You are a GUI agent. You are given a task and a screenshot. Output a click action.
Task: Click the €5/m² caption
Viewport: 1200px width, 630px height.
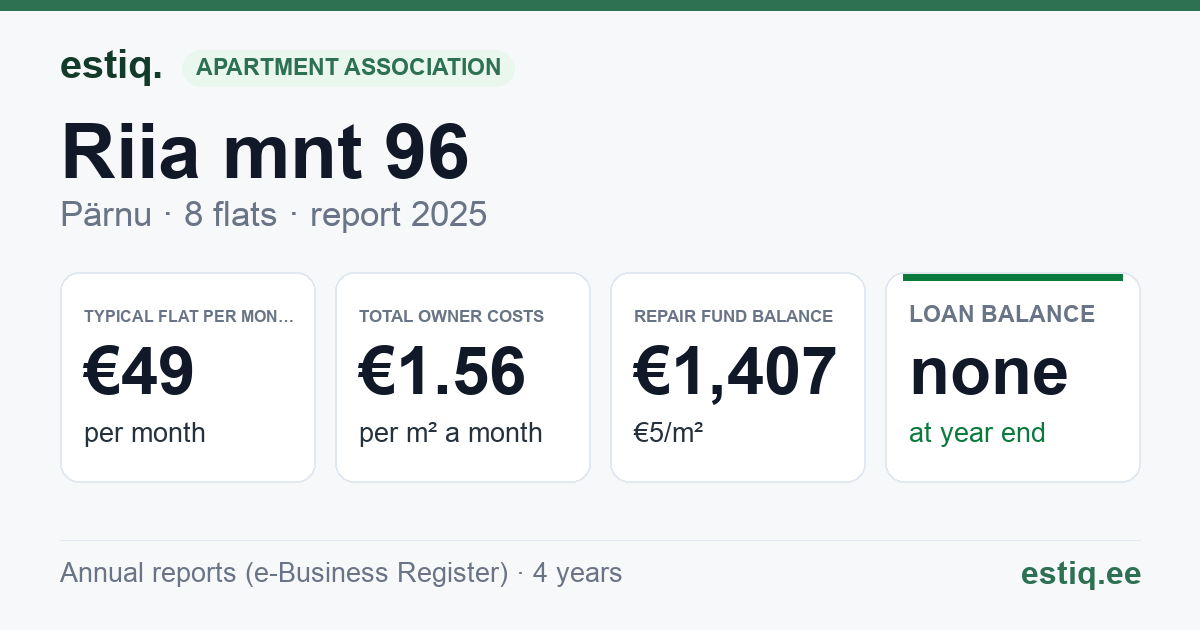click(x=668, y=433)
